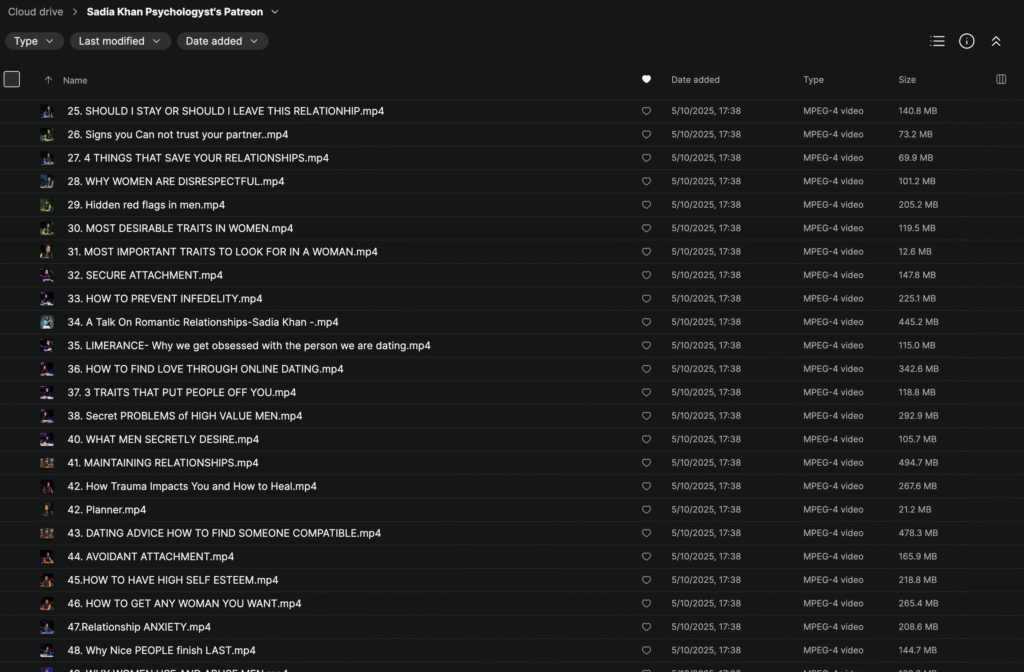Open the Last modified filter dropdown
Screen dimensions: 1024x672
[120, 41]
